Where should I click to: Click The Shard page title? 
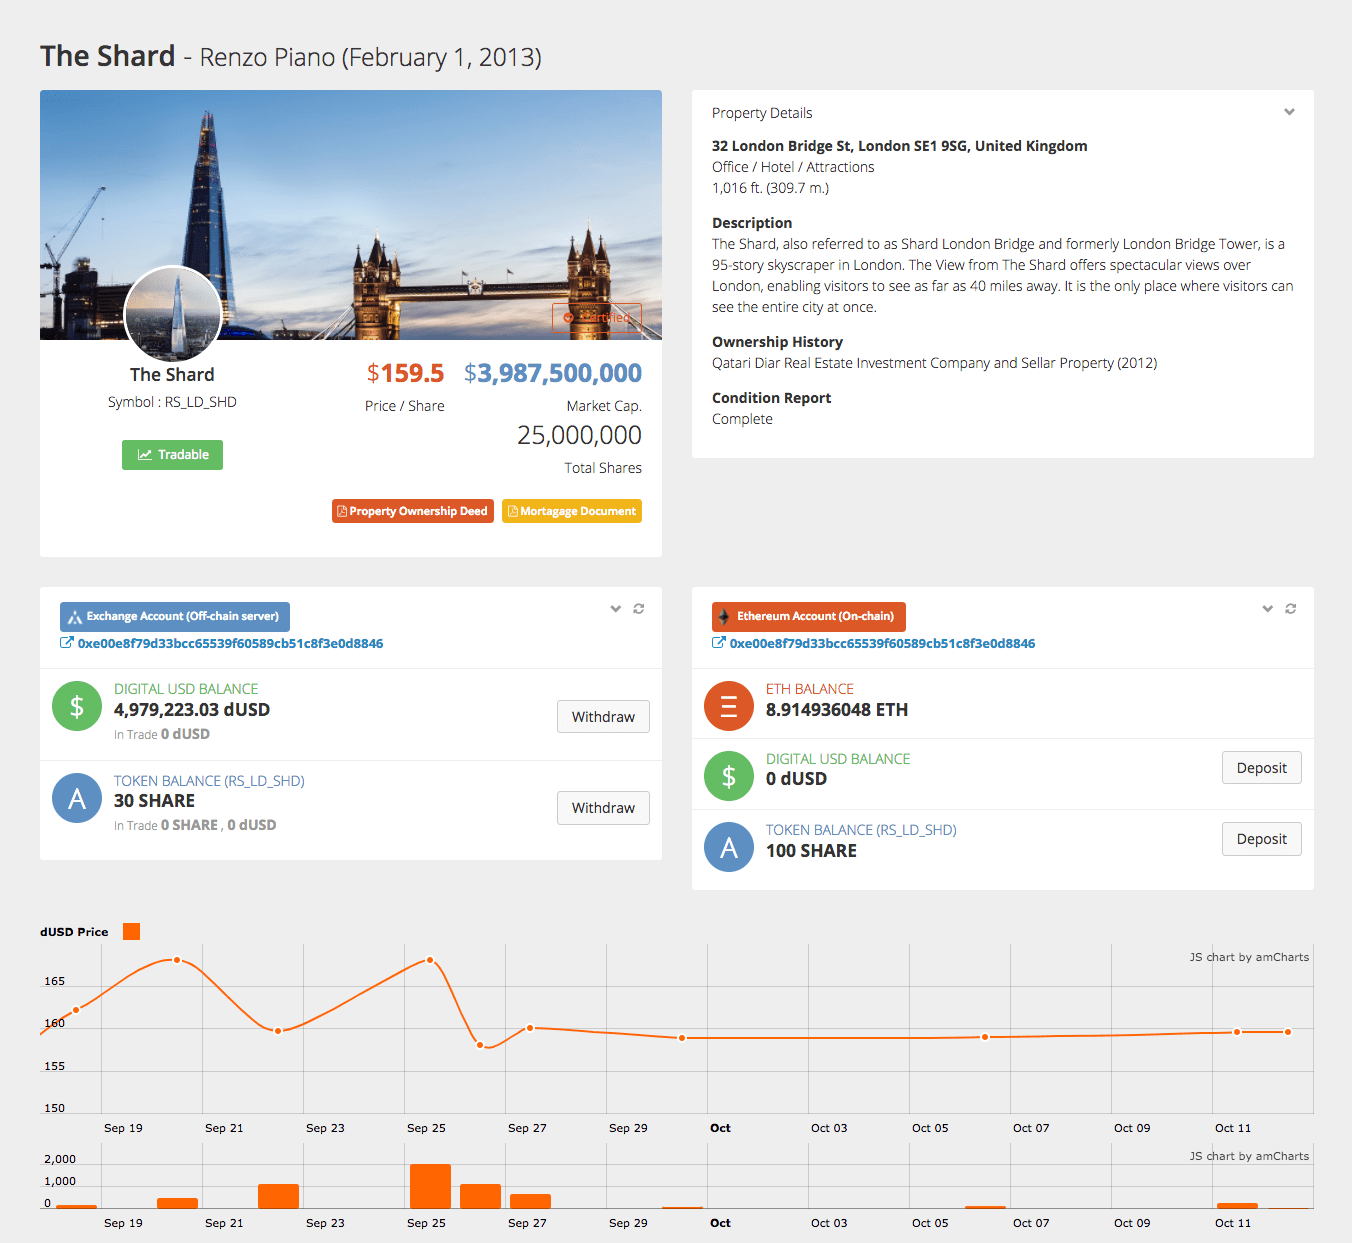tap(107, 56)
